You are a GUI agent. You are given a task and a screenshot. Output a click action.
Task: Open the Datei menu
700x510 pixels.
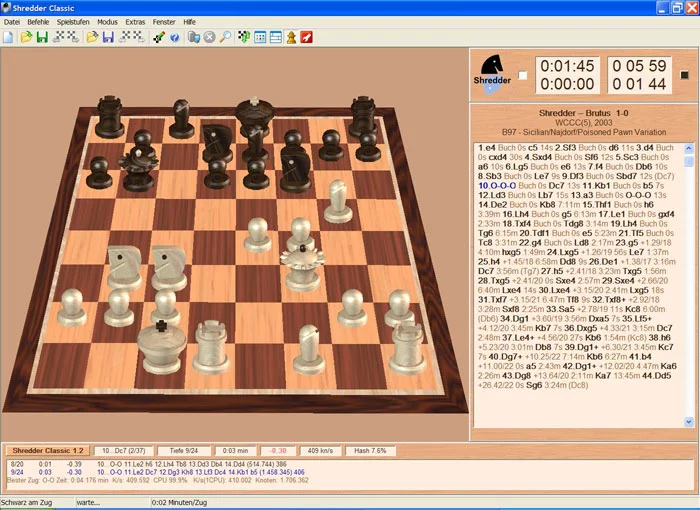tap(12, 22)
